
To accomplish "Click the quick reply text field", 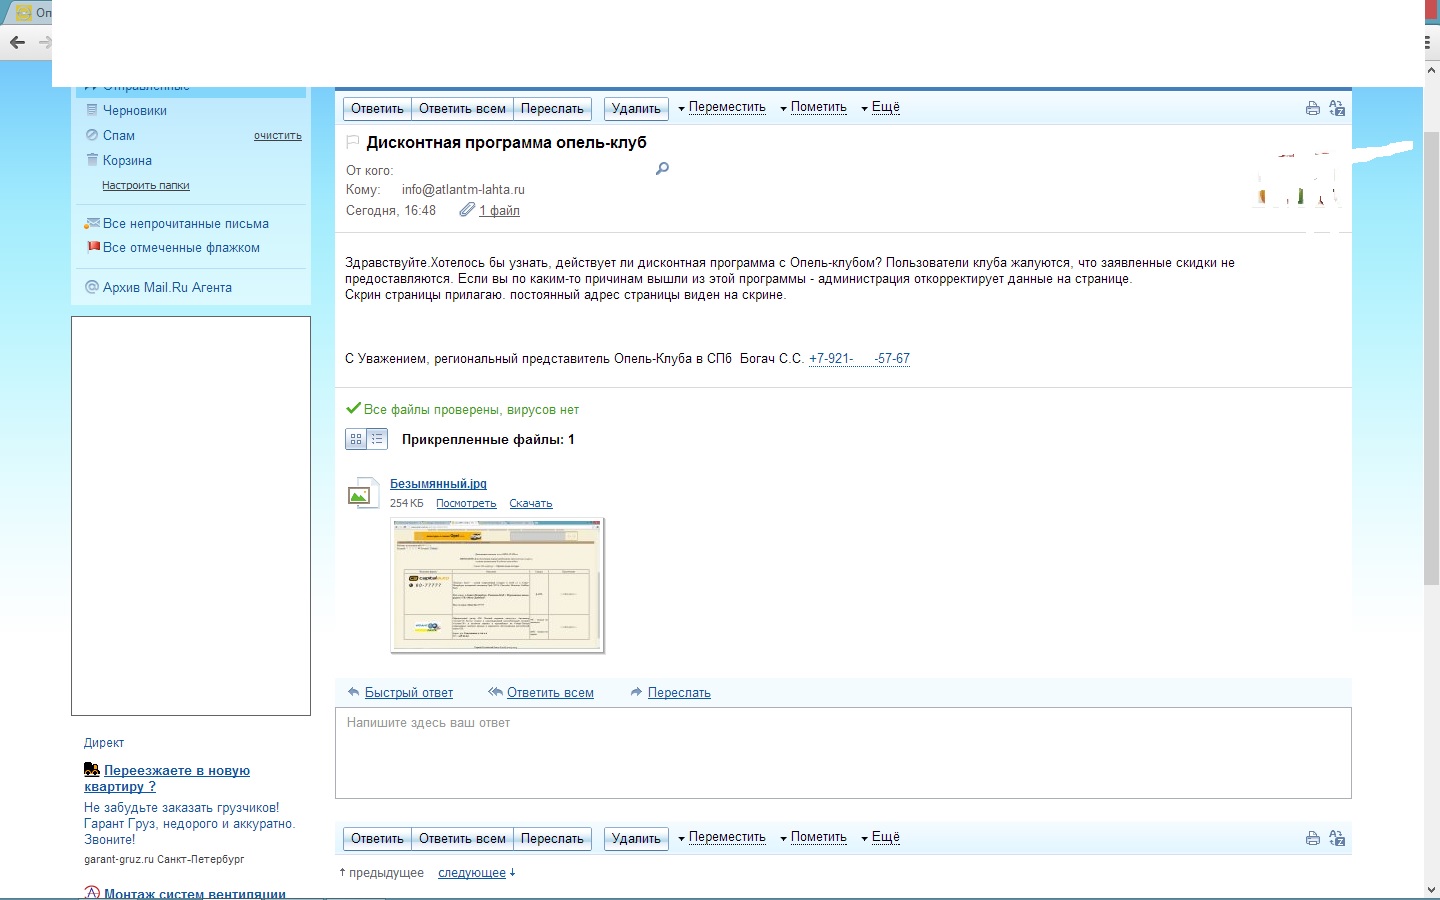I will [x=842, y=752].
